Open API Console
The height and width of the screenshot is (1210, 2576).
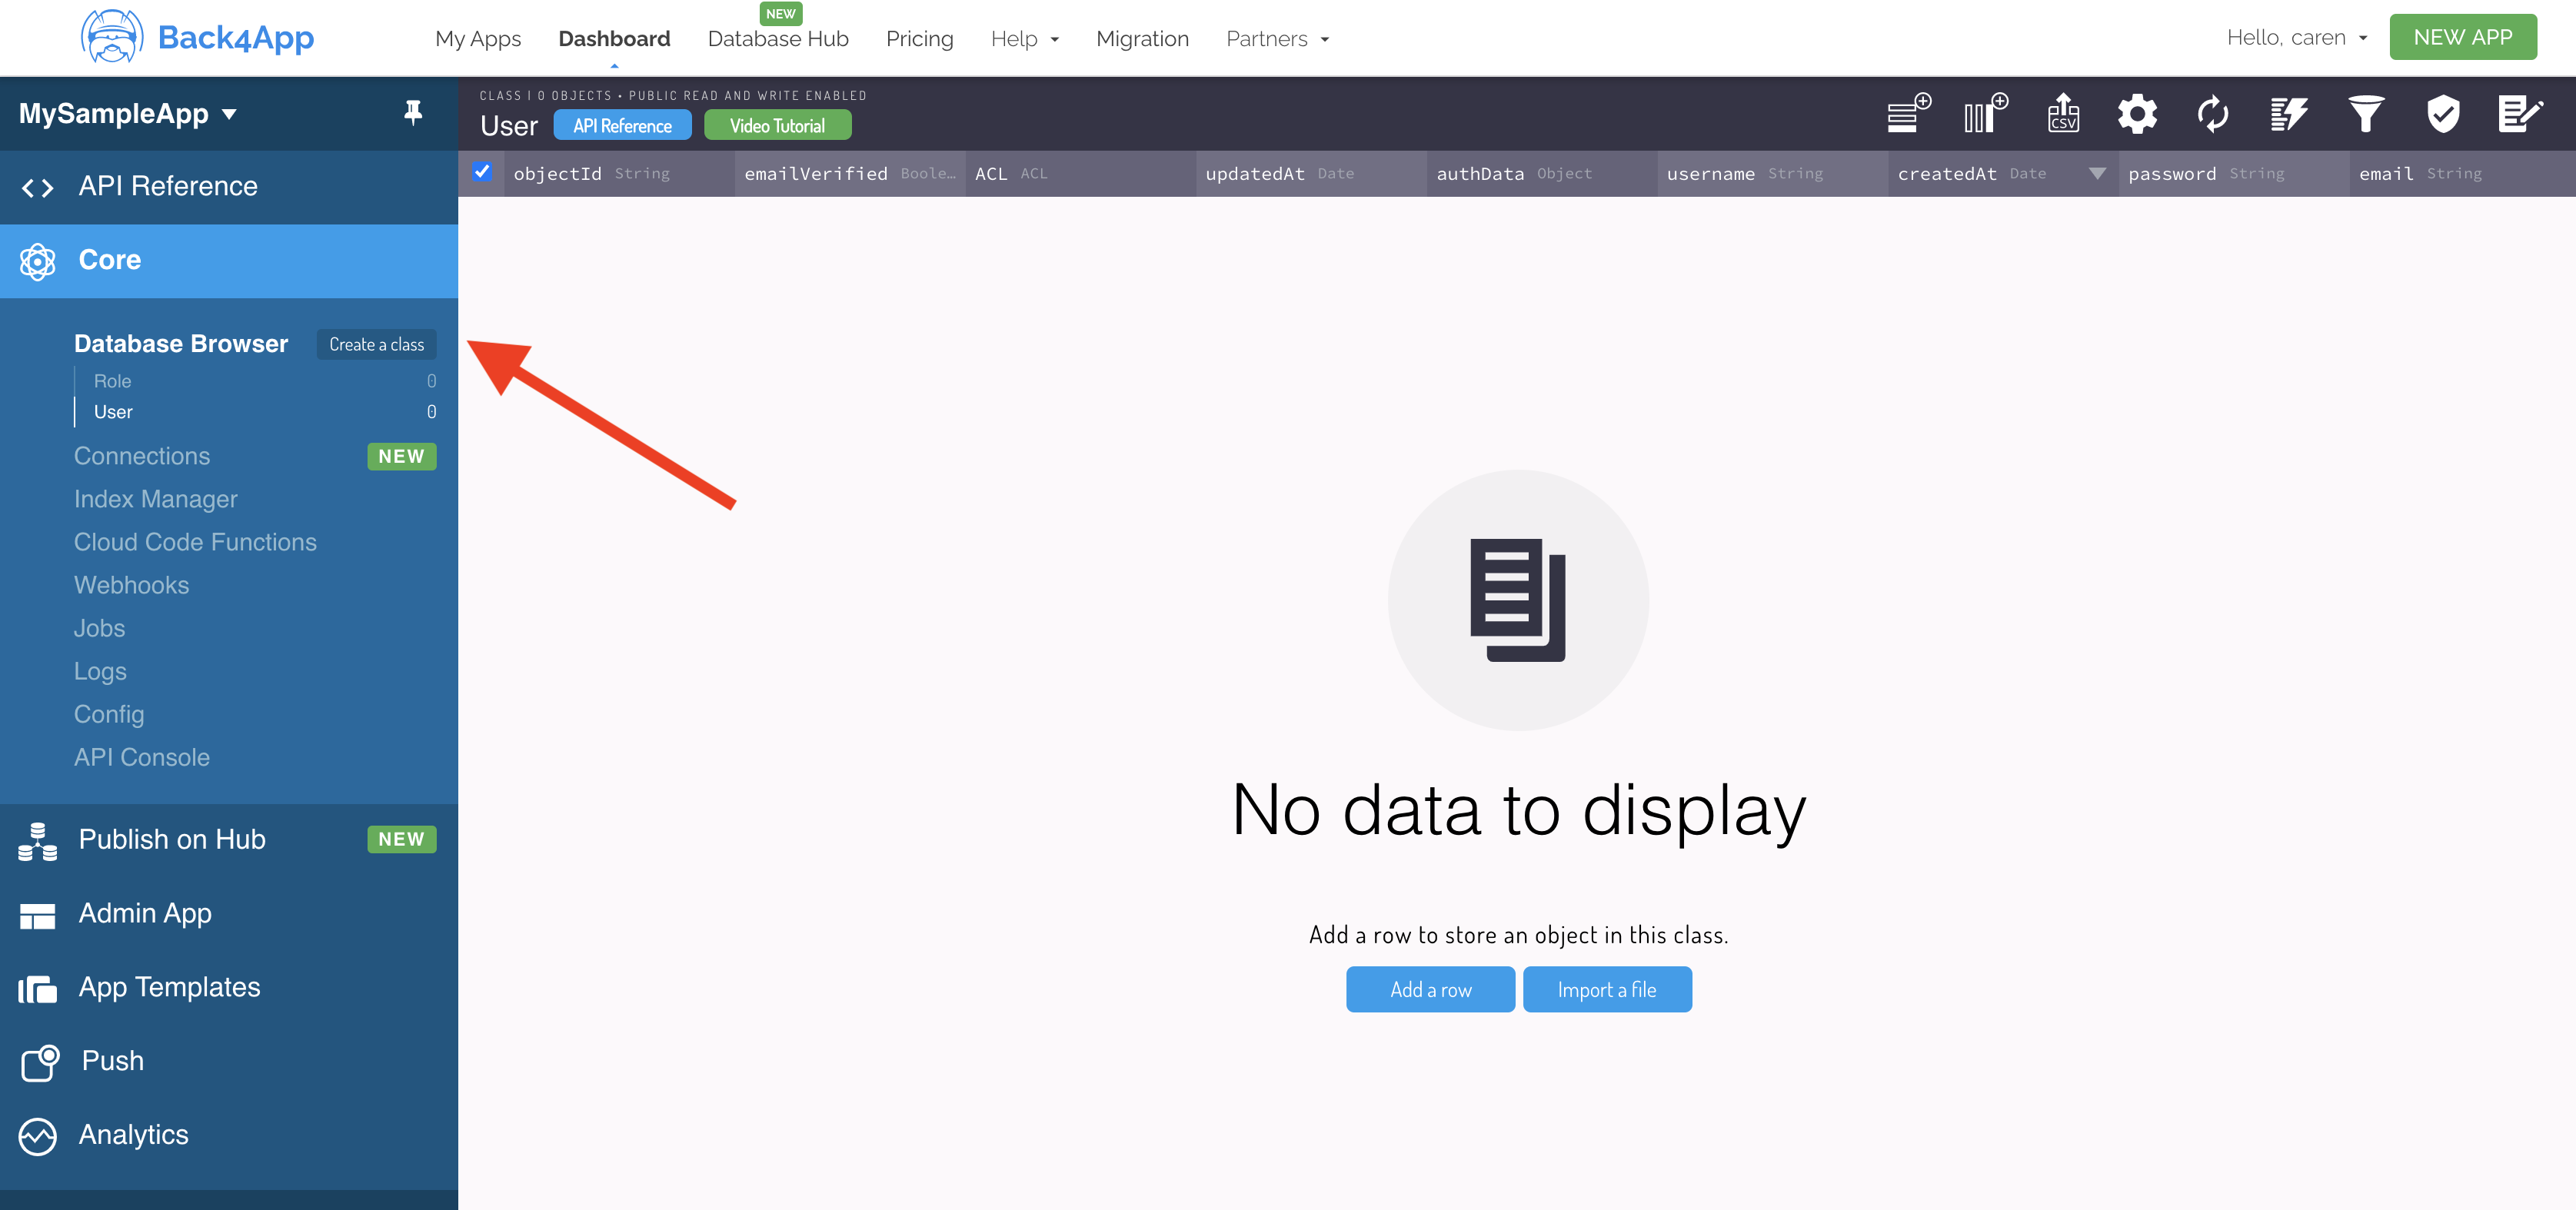point(142,758)
